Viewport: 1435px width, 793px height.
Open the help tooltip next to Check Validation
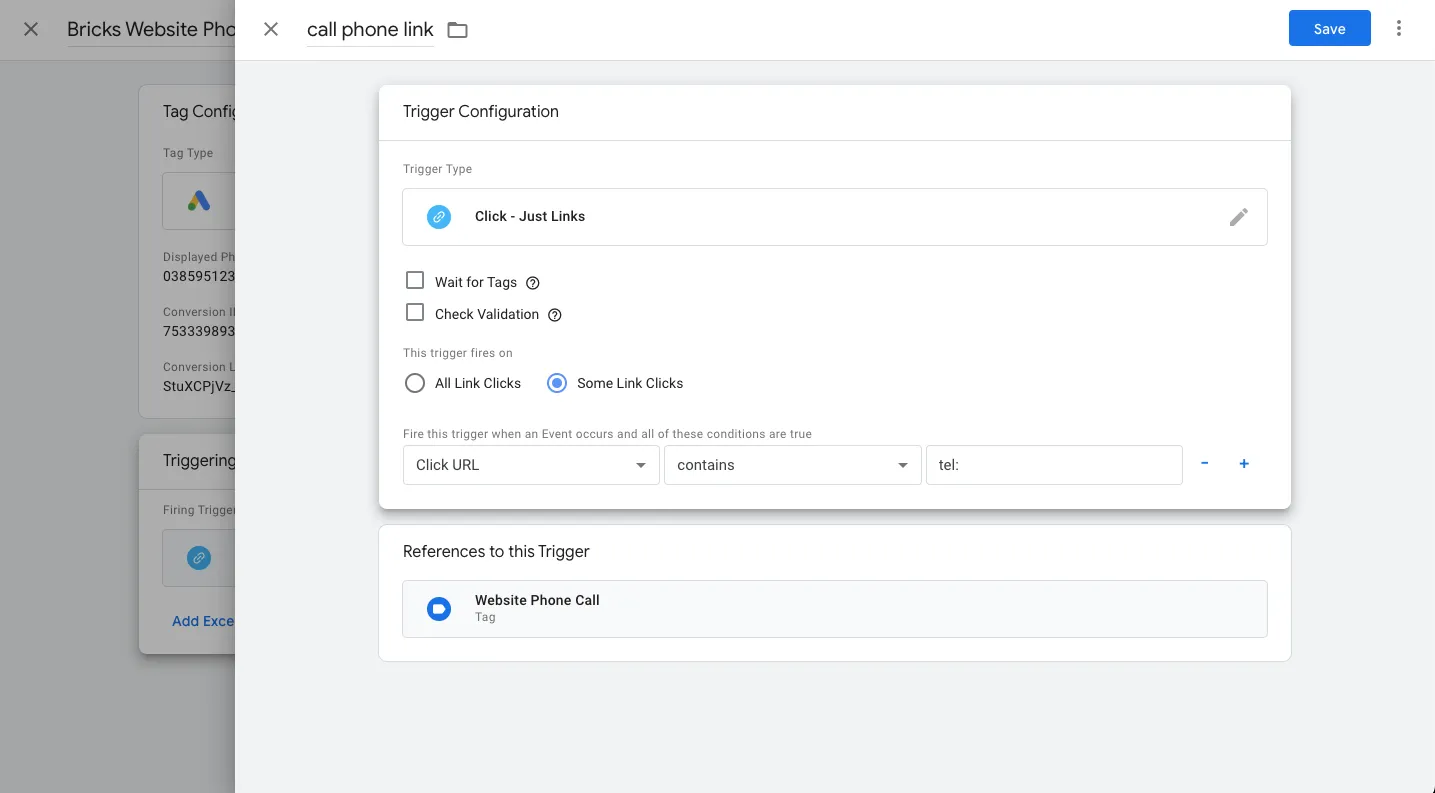click(555, 314)
